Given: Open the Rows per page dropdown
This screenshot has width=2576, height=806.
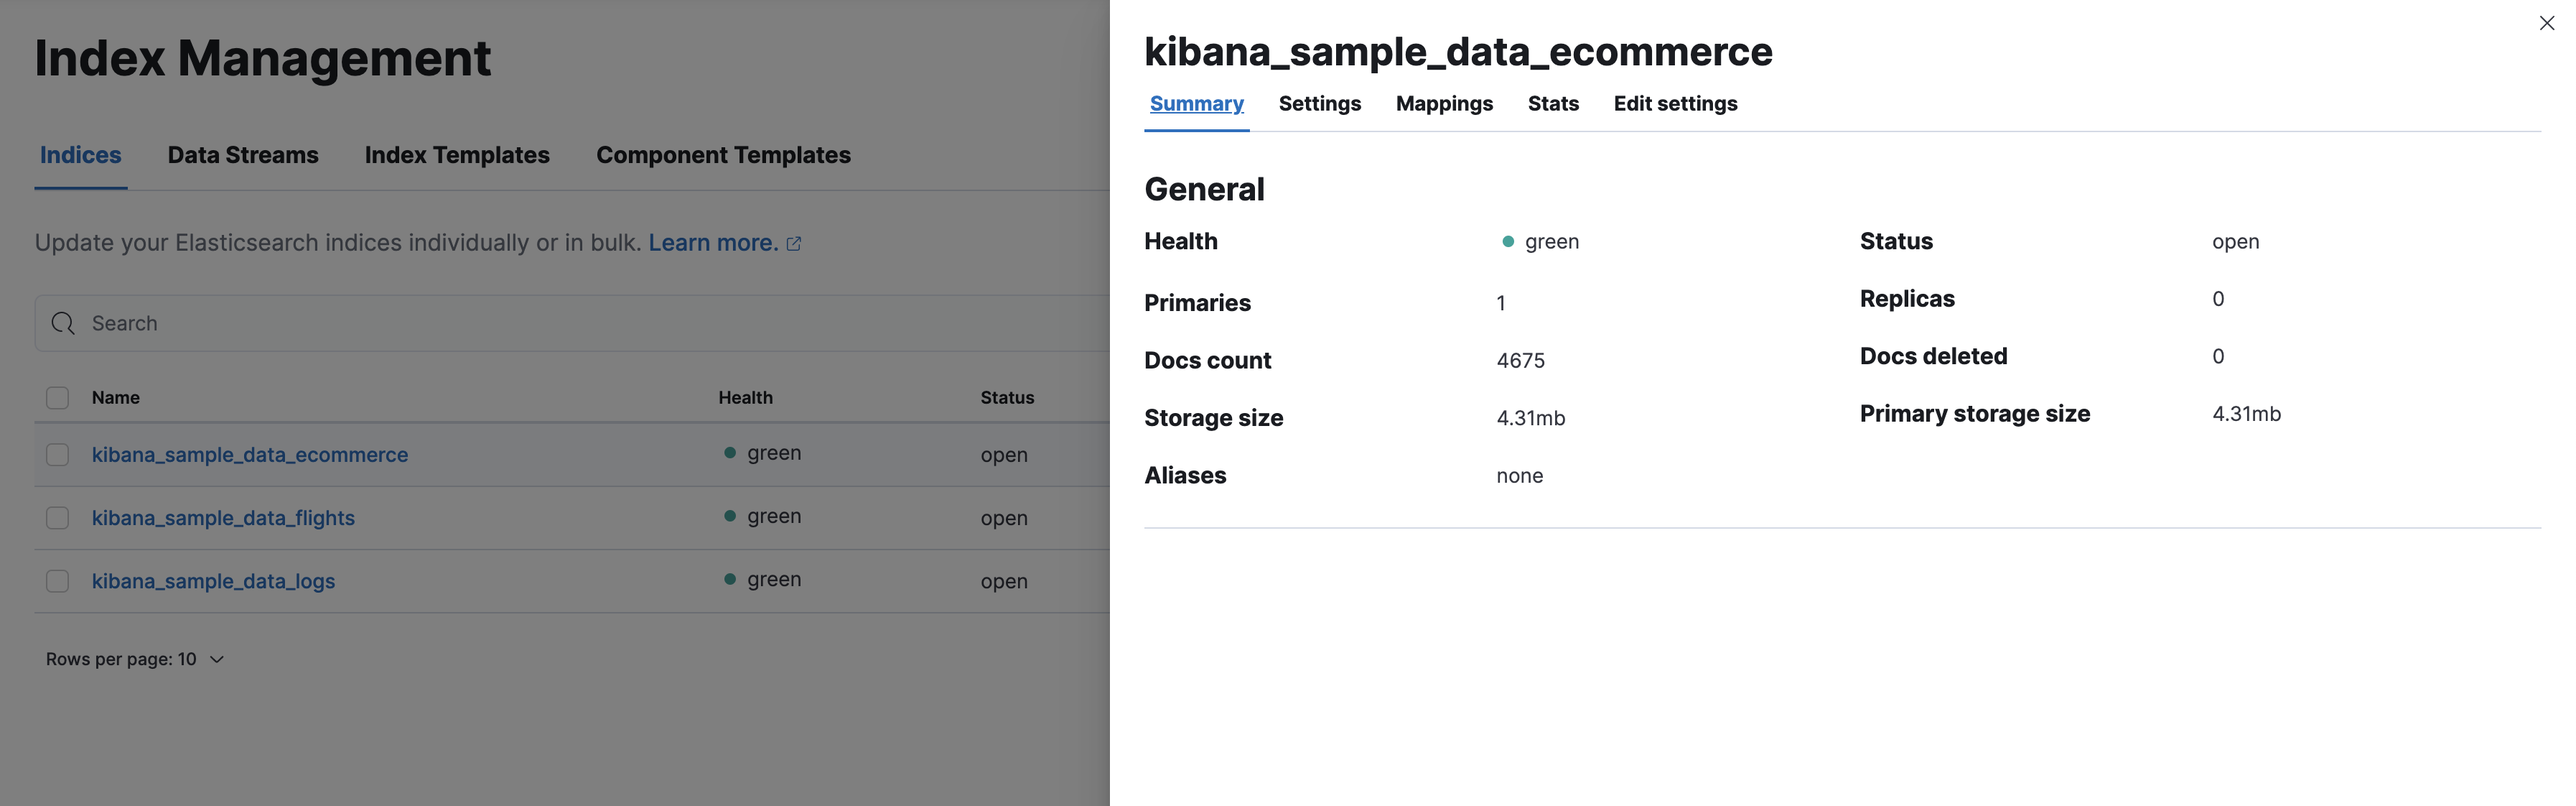Looking at the screenshot, I should click(134, 658).
